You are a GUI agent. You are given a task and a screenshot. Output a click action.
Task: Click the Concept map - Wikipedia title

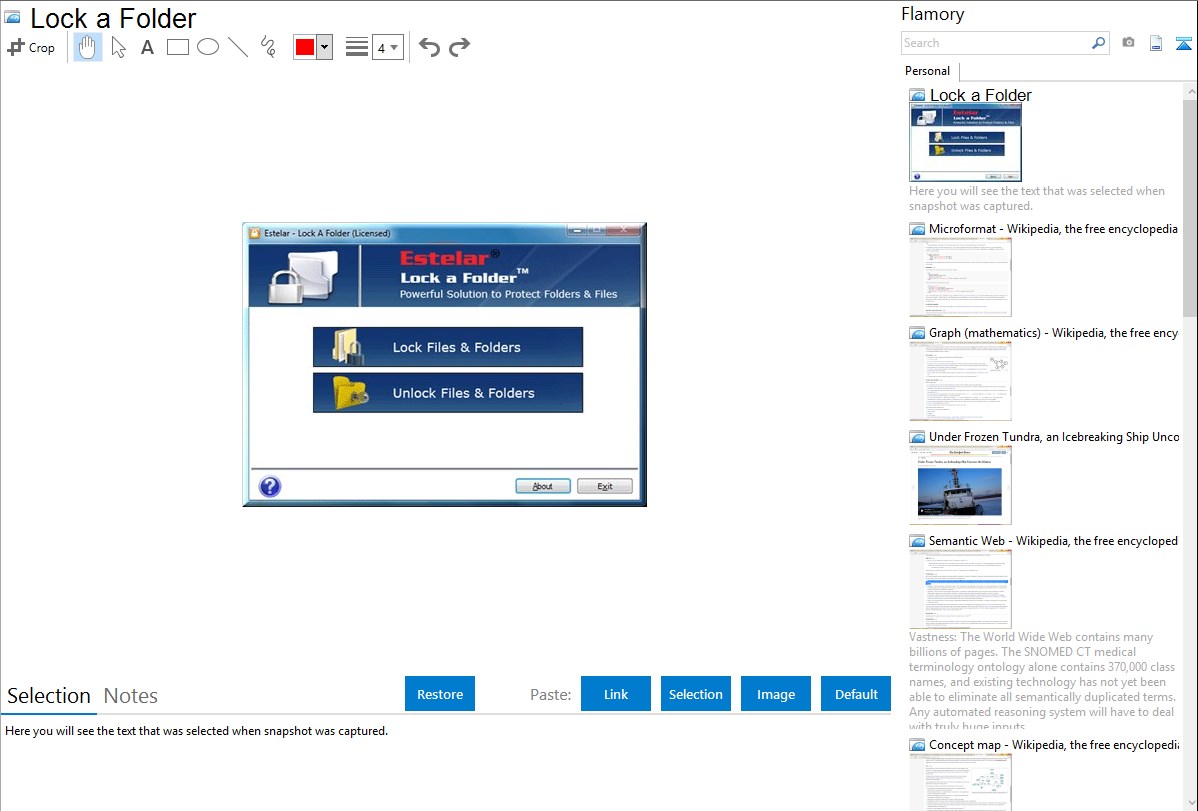1053,744
